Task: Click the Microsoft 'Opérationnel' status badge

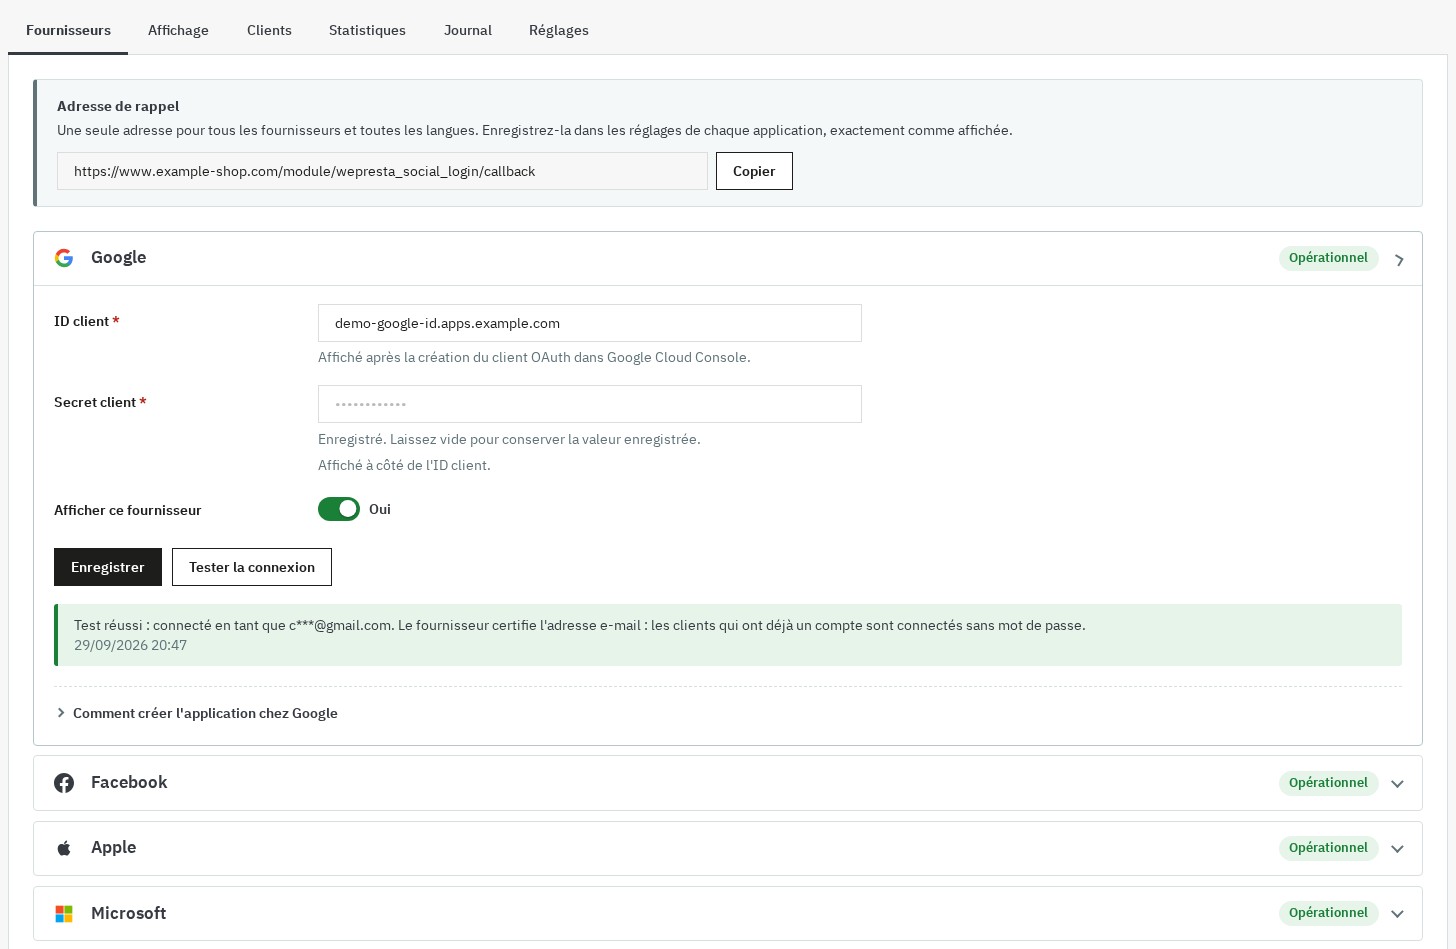Action: (1328, 913)
